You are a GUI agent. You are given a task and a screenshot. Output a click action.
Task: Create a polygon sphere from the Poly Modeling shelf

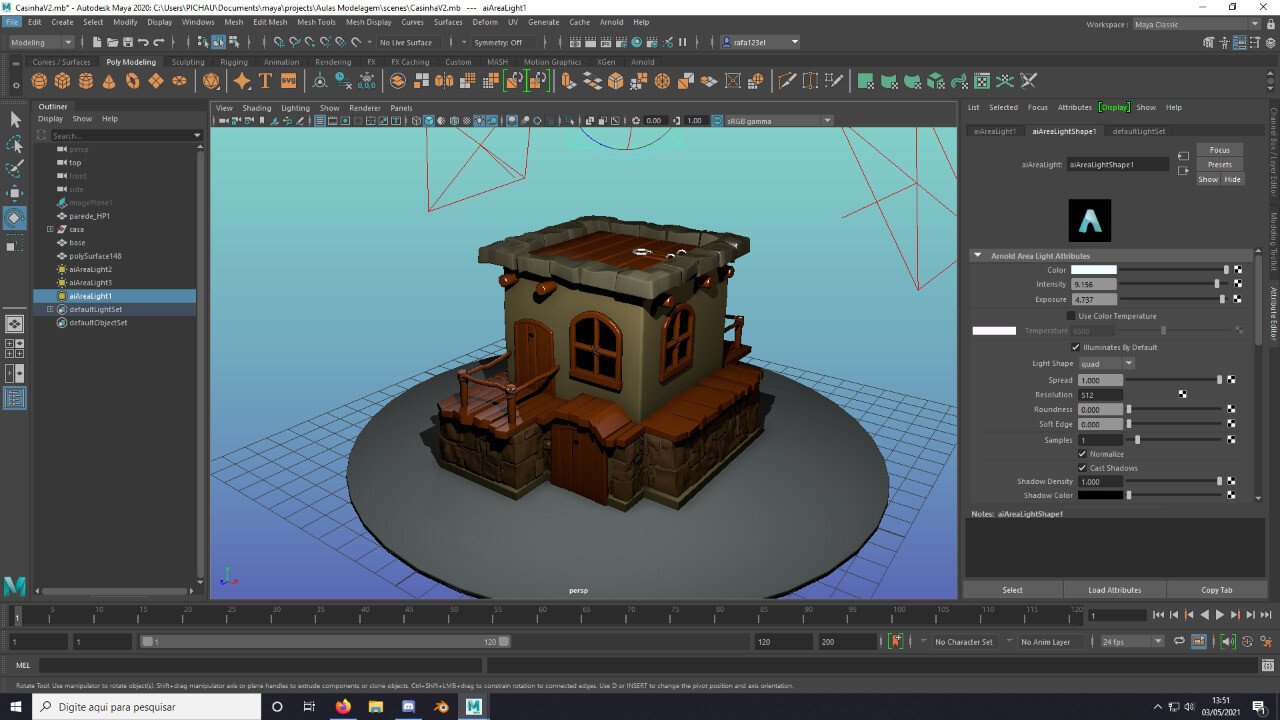[x=39, y=81]
